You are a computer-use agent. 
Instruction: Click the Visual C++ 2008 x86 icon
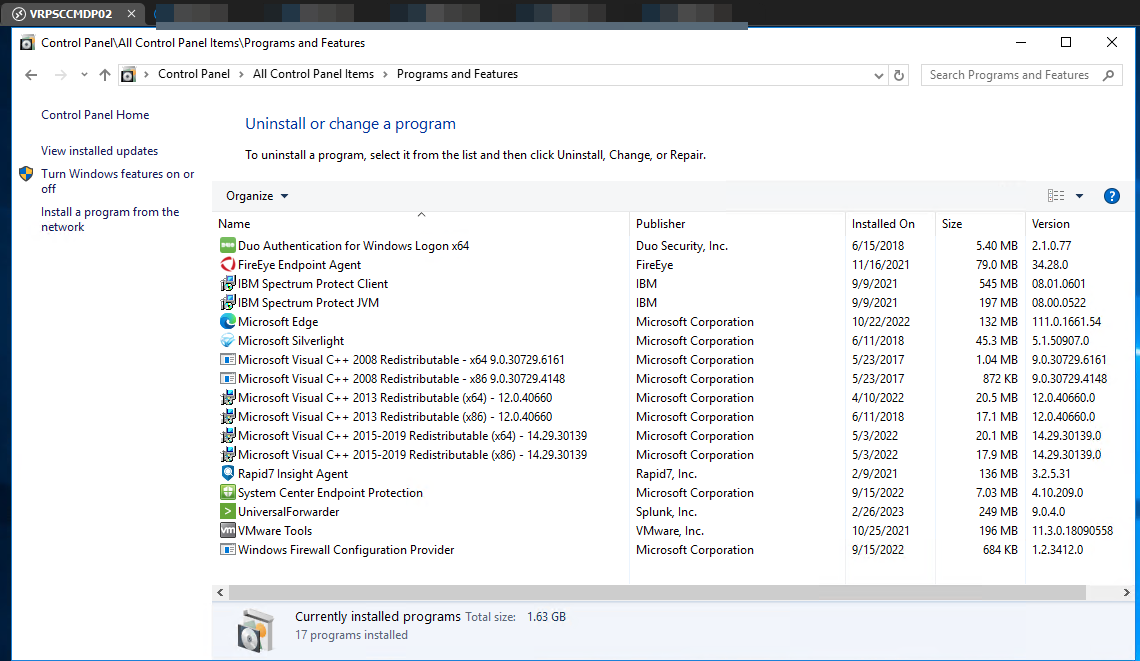tap(228, 378)
